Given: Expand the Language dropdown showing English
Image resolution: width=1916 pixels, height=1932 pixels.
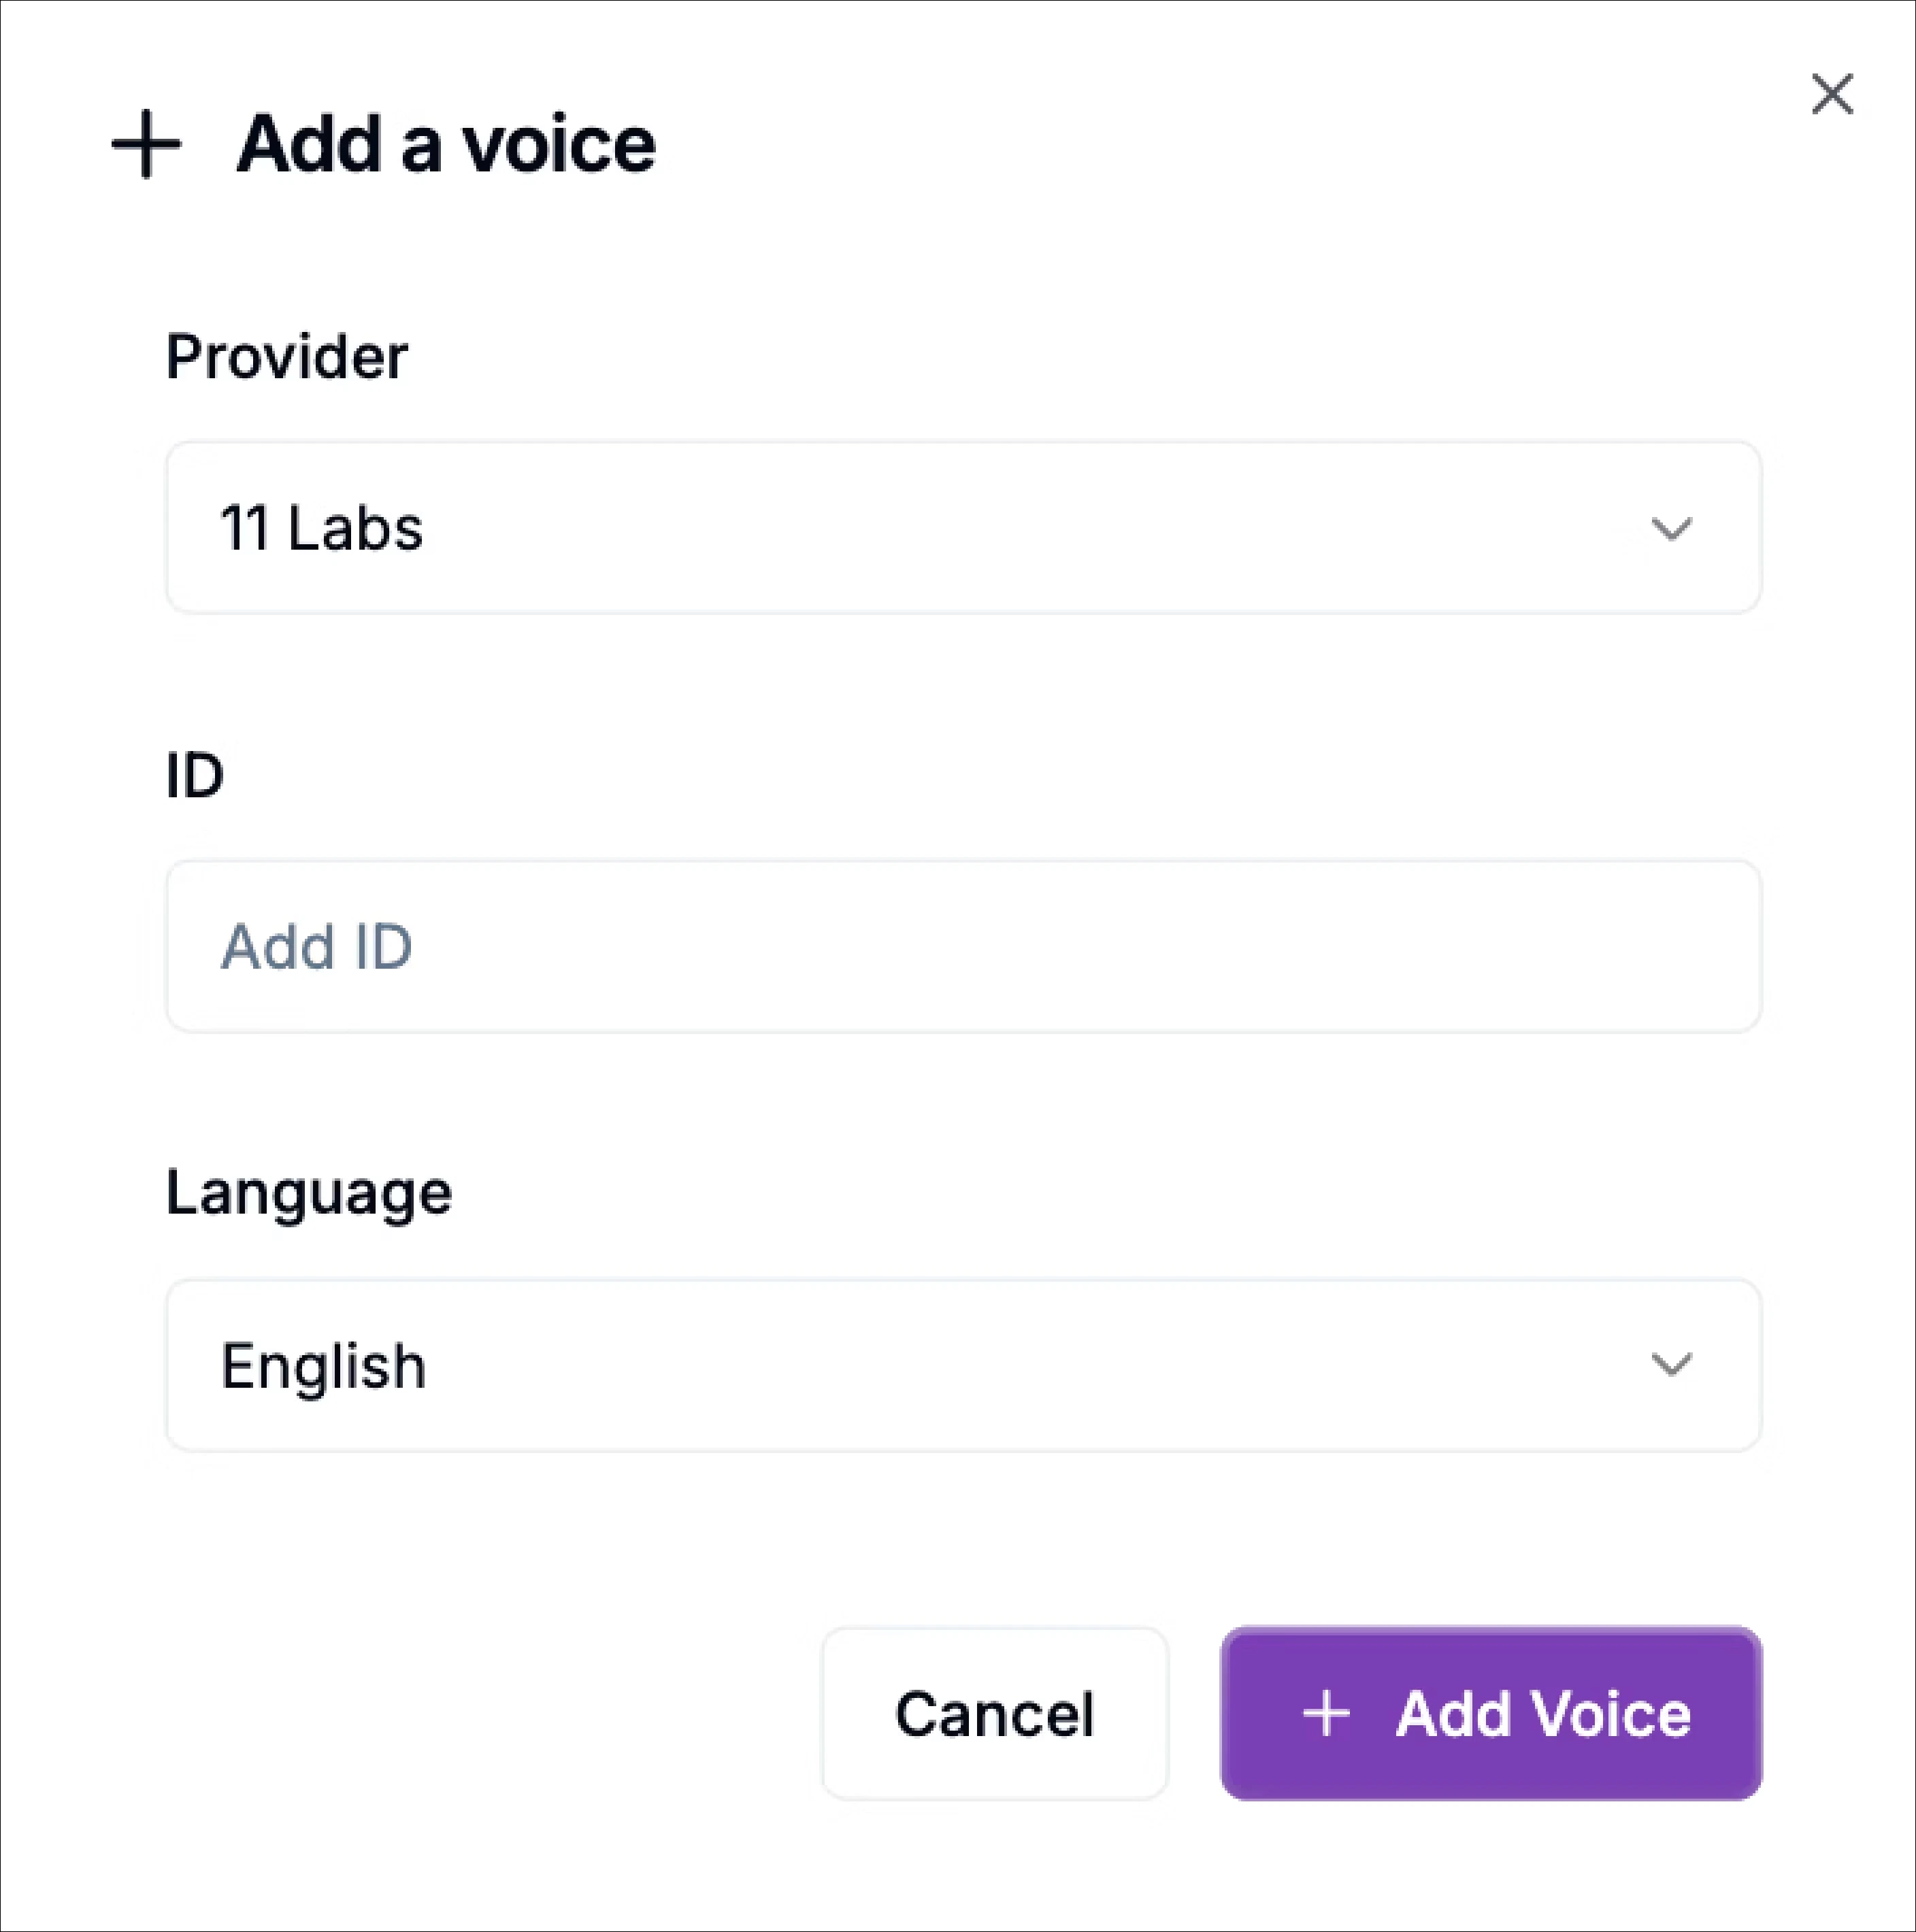Looking at the screenshot, I should pos(960,1365).
